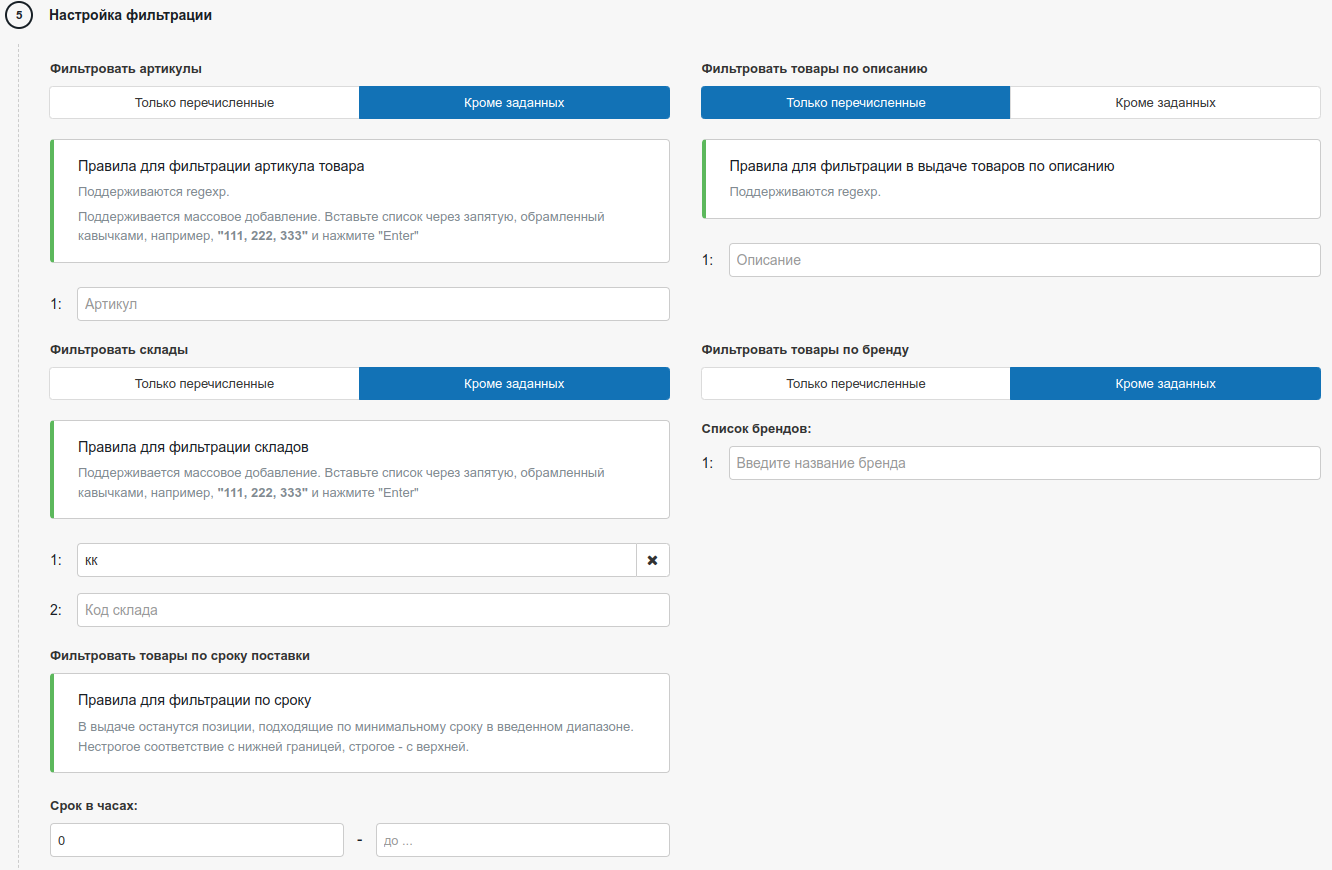This screenshot has width=1332, height=870.
Task: Switch warehouse filter to "Только перечисленные"
Action: pyautogui.click(x=204, y=384)
